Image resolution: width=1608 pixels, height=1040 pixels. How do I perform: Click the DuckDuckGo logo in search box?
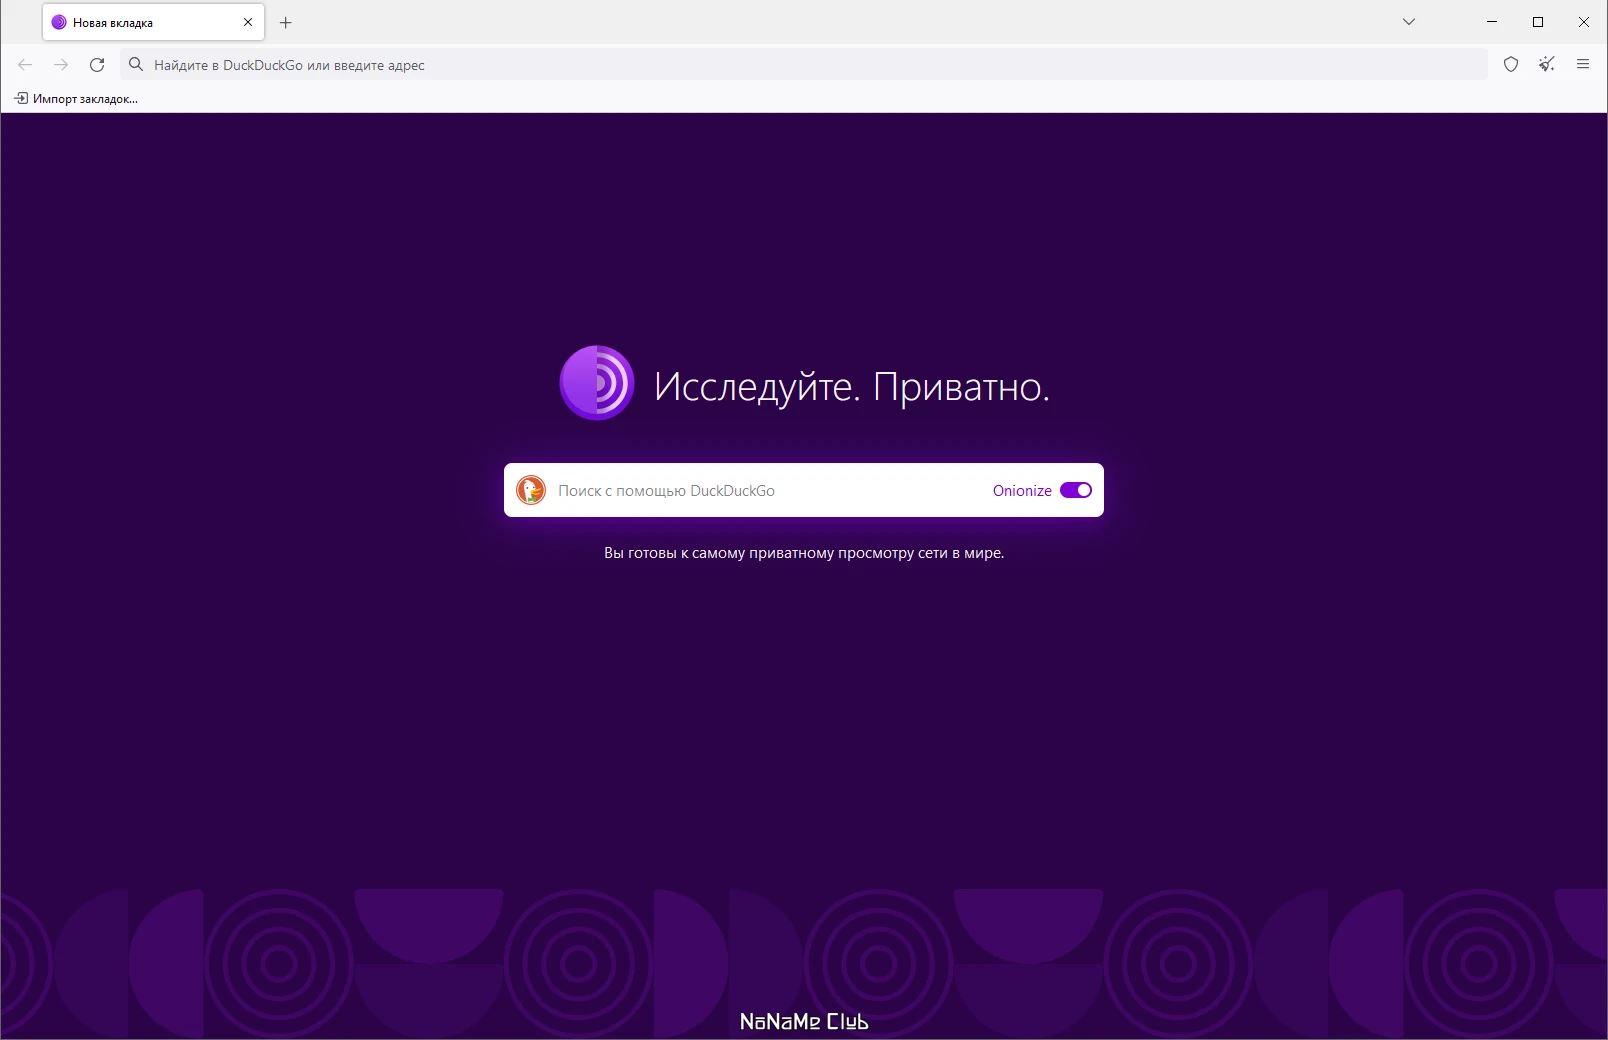tap(531, 490)
